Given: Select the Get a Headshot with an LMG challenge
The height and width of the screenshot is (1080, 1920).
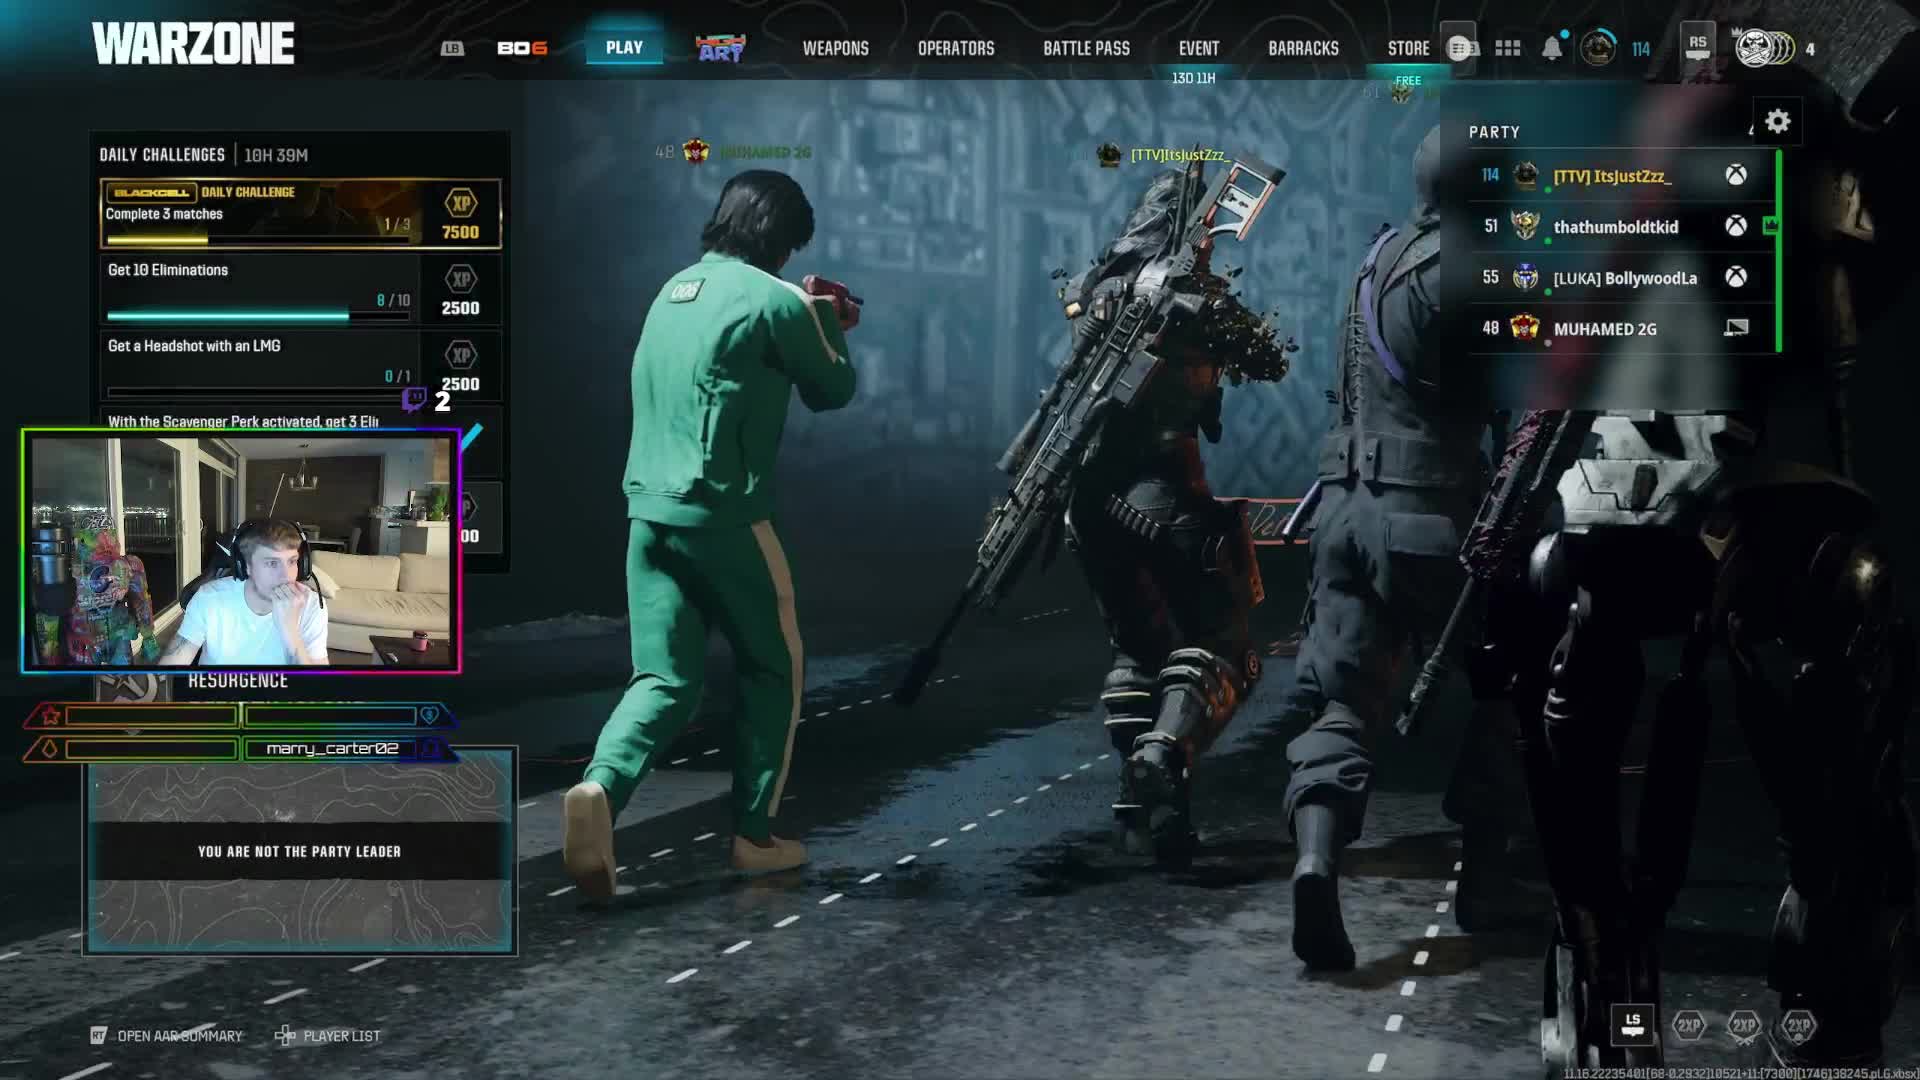Looking at the screenshot, I should pyautogui.click(x=300, y=365).
